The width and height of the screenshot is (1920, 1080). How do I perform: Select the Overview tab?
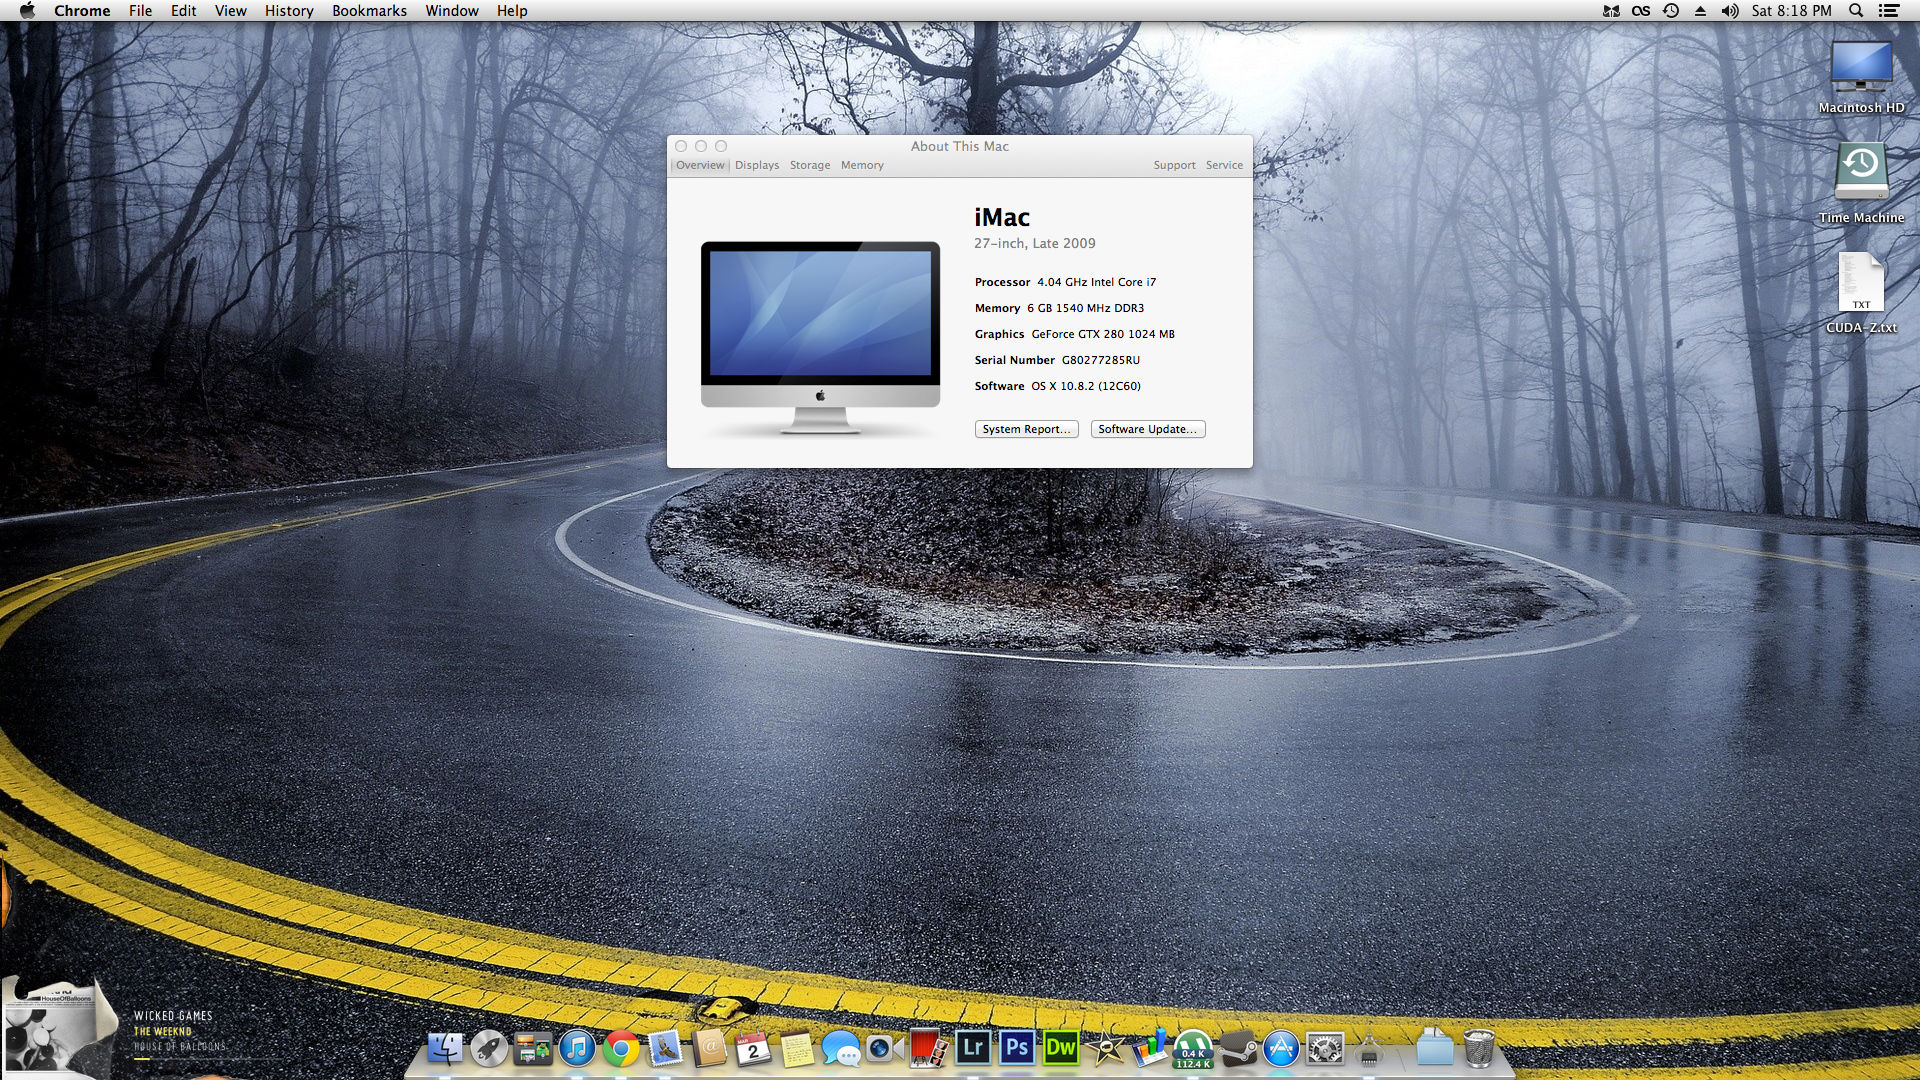coord(700,165)
